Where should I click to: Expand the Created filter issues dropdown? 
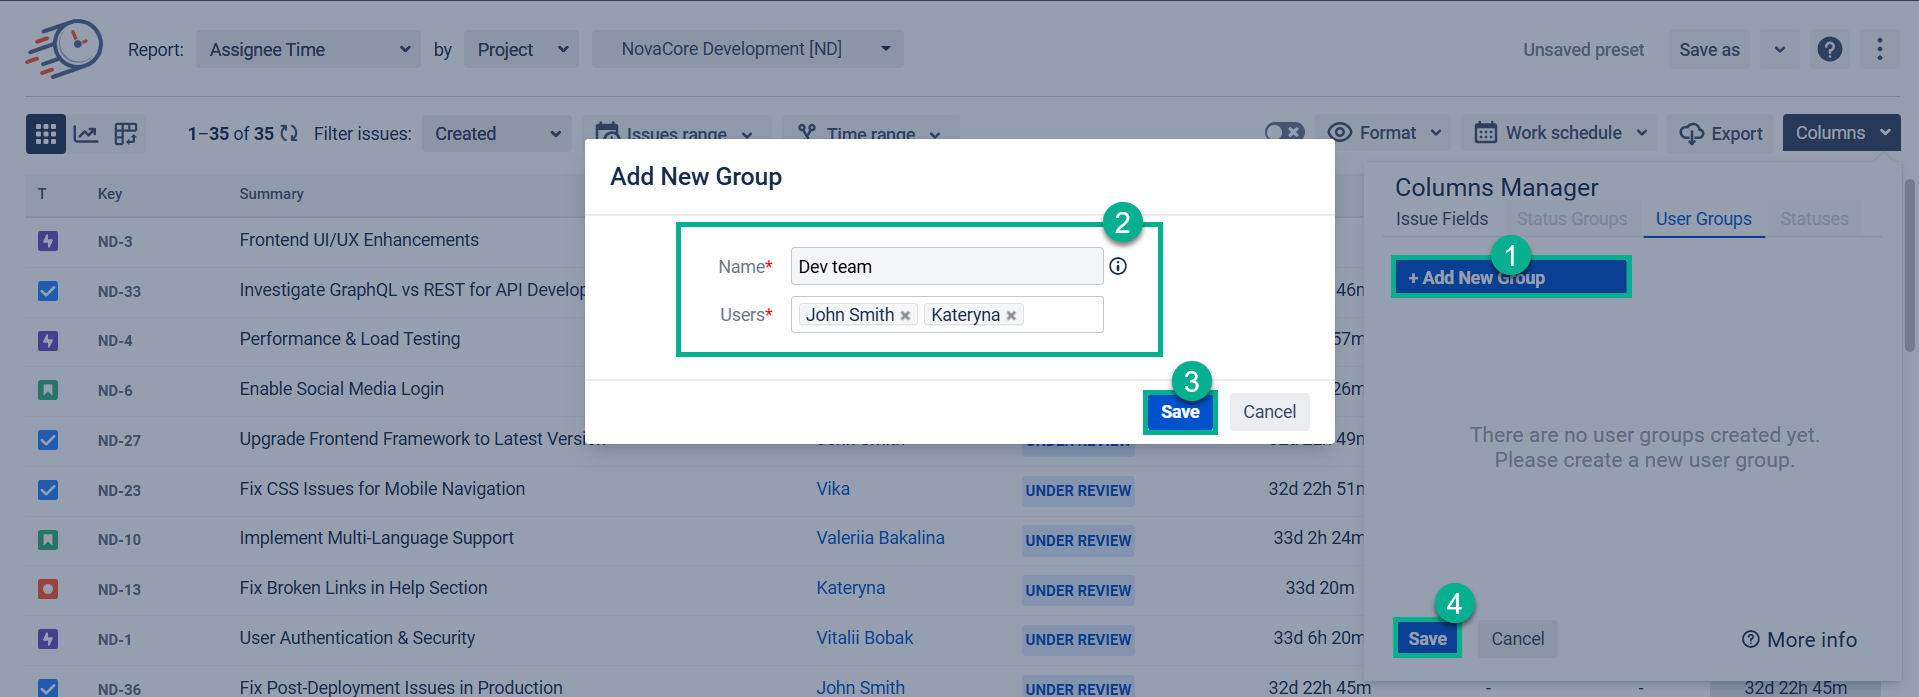(x=496, y=134)
